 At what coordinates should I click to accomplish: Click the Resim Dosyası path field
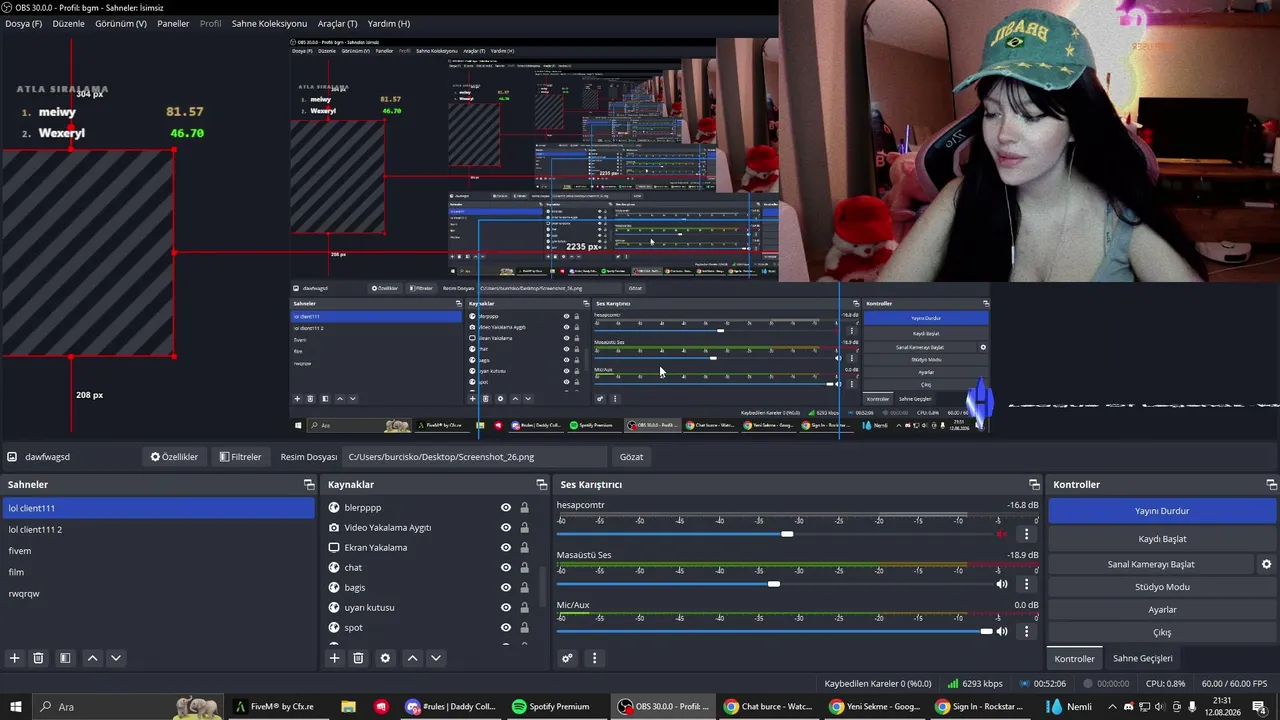point(475,457)
